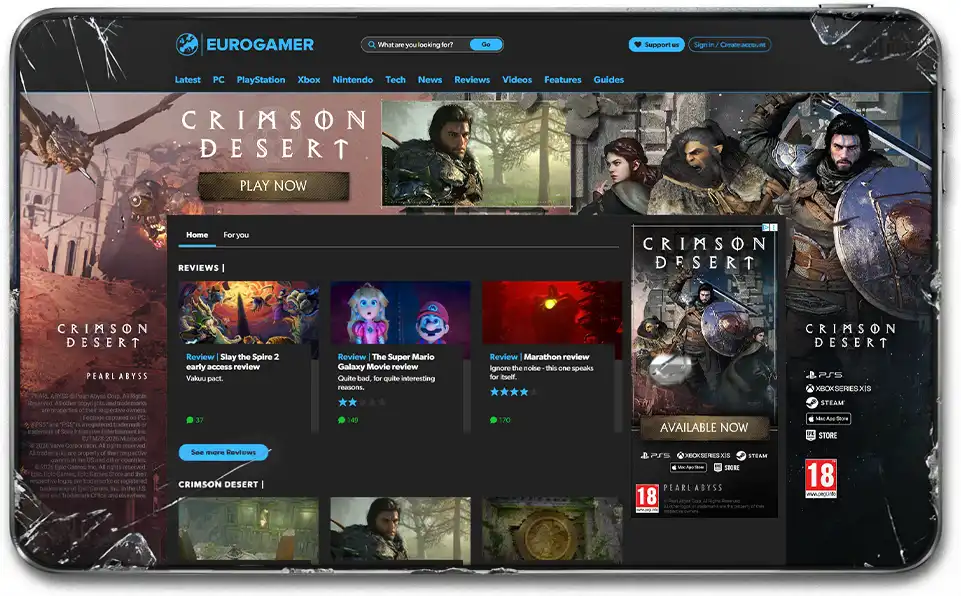Click the 'Vakuu pact.' subtitle text
The width and height of the screenshot is (961, 596).
pos(205,378)
